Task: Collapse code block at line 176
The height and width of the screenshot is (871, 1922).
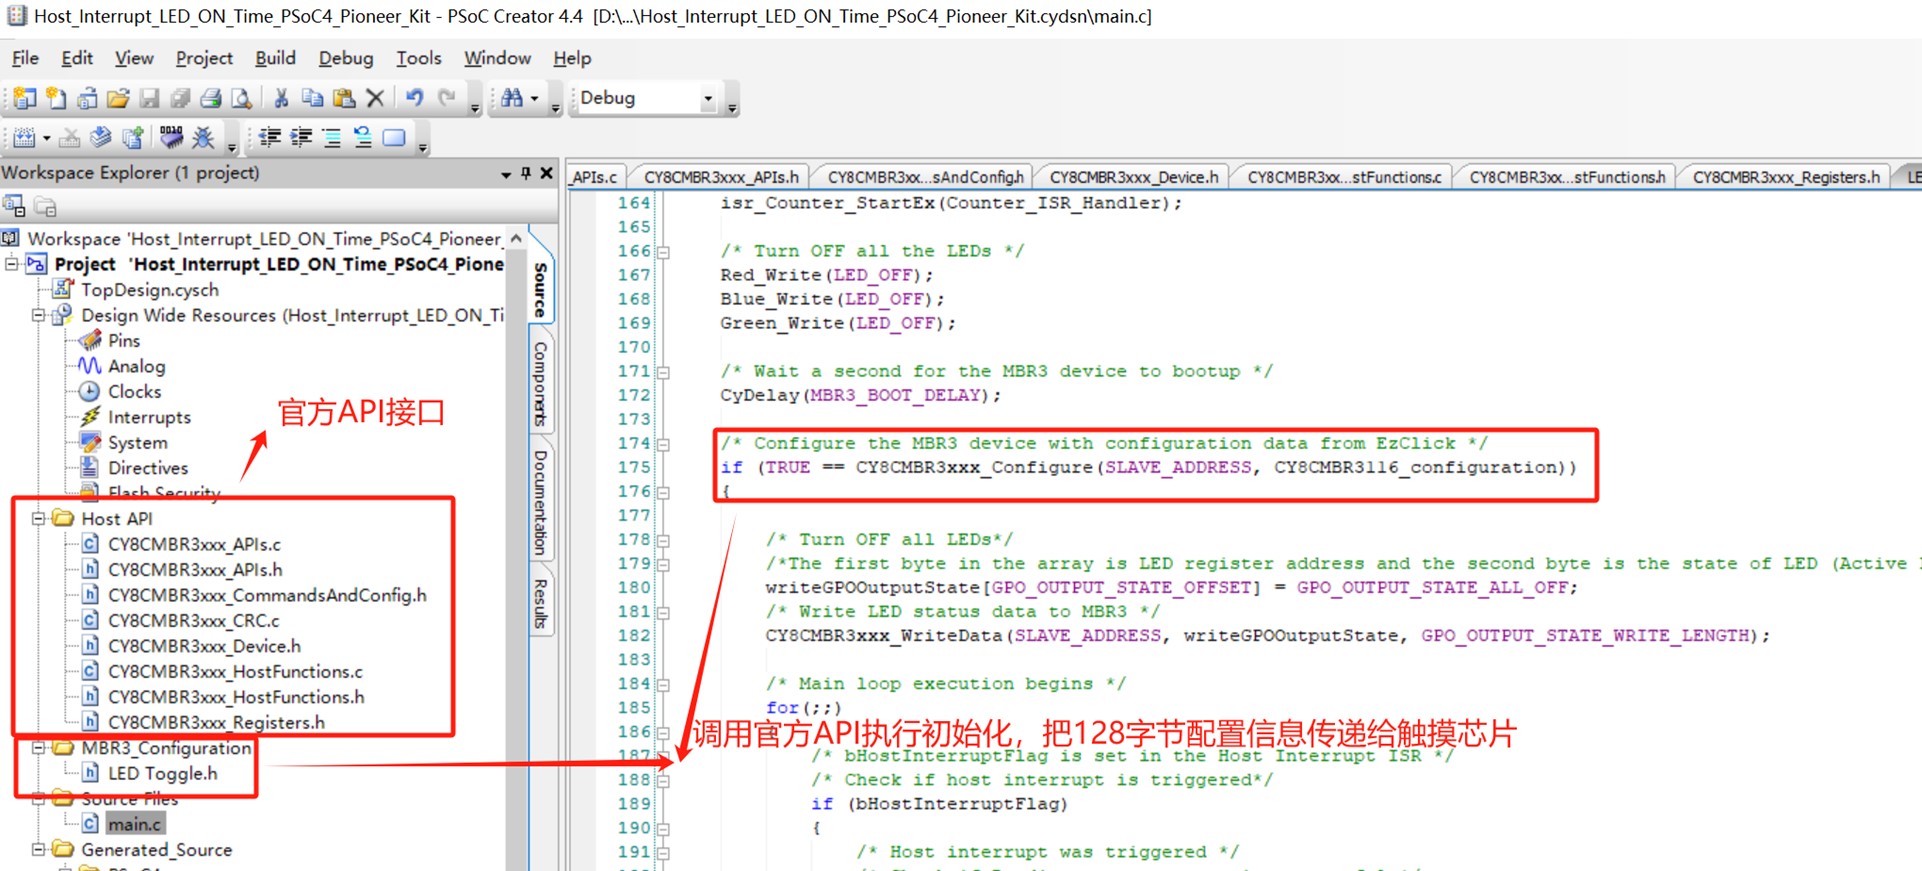Action: 663,492
